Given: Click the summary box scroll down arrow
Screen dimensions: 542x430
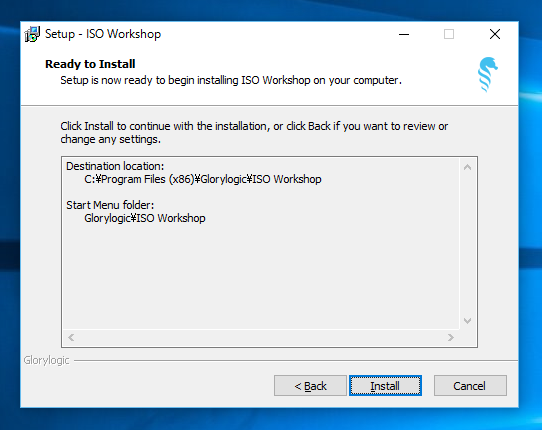Looking at the screenshot, I should tap(467, 321).
